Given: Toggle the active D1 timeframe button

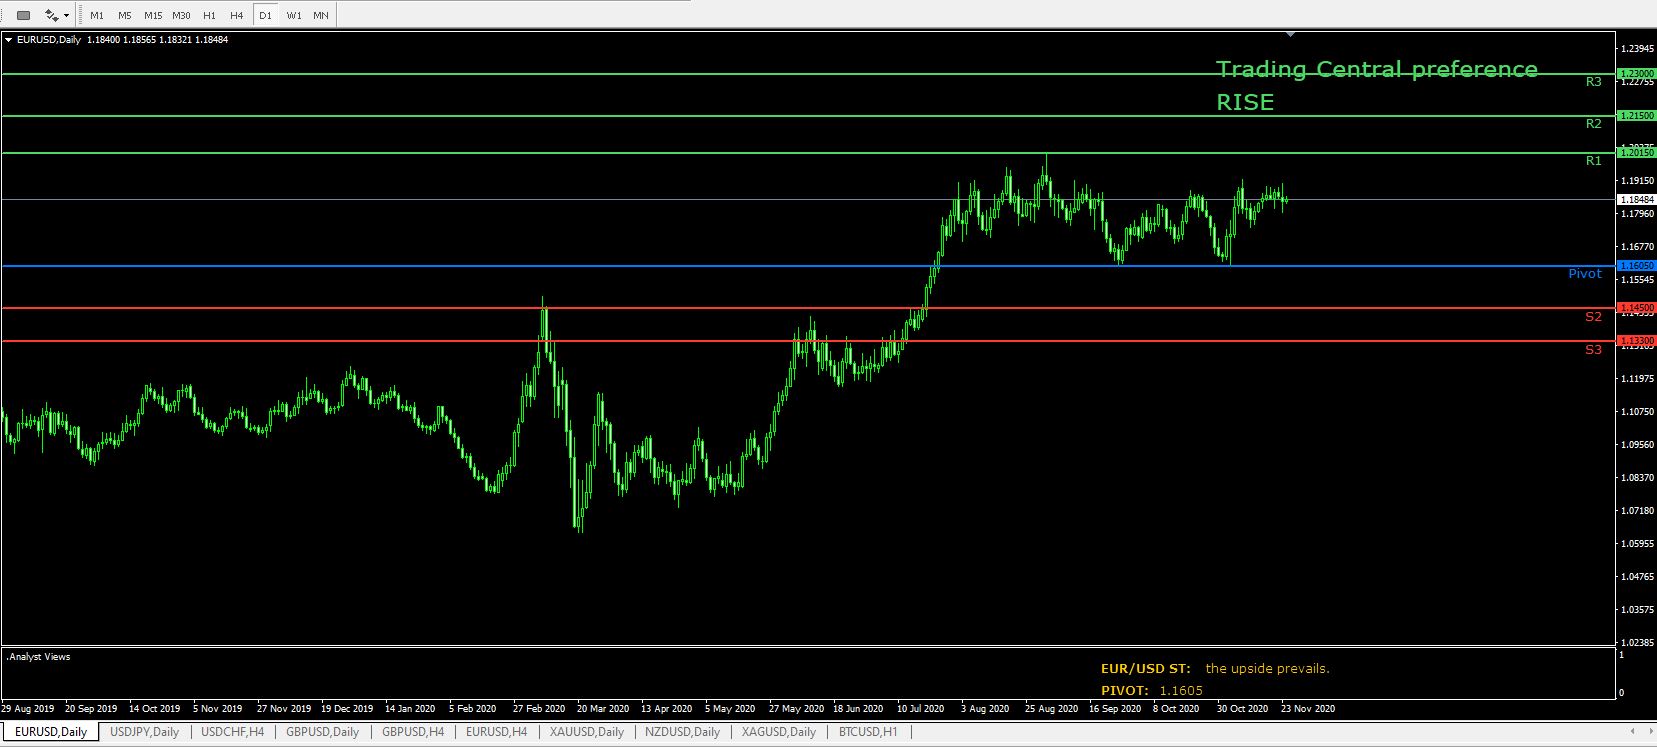Looking at the screenshot, I should pyautogui.click(x=265, y=15).
